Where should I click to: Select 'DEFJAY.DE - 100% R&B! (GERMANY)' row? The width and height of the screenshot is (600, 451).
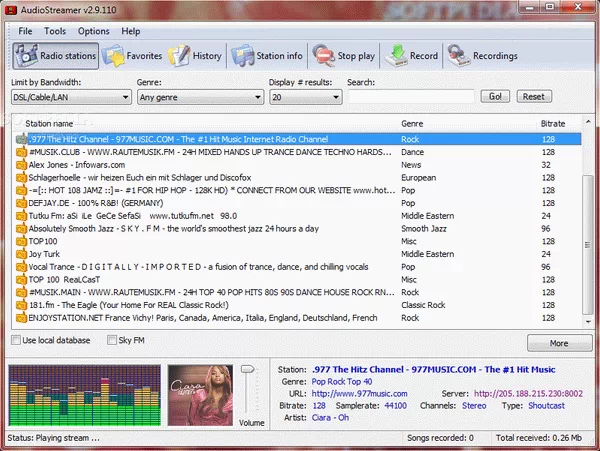298,203
